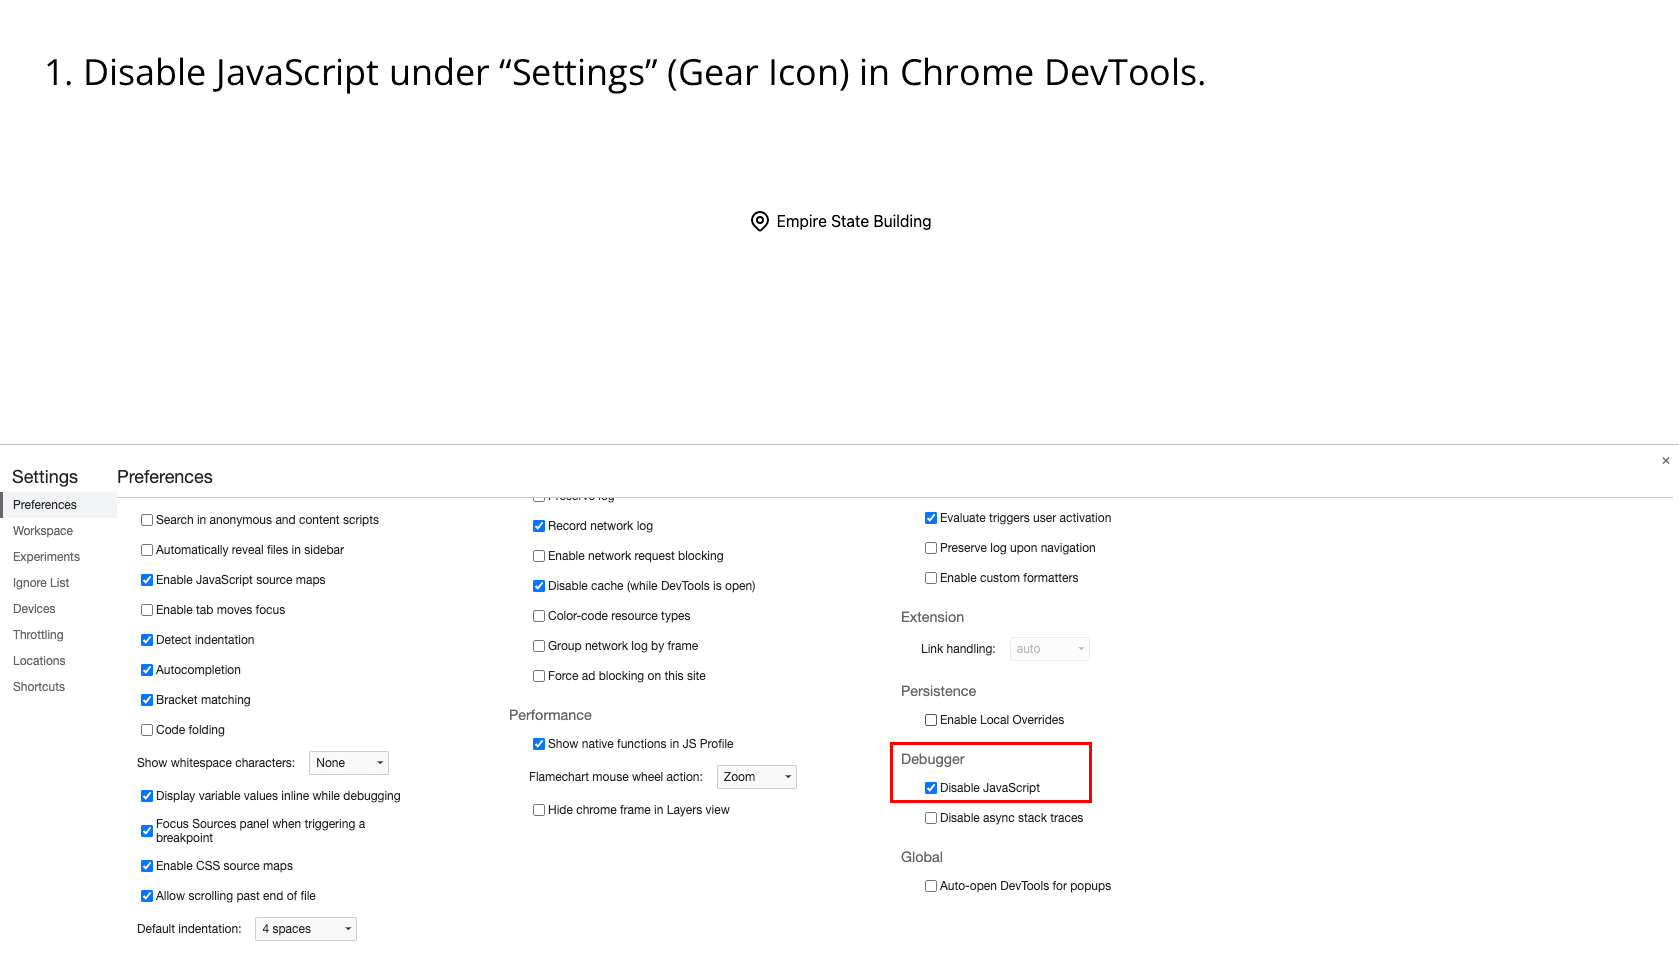Image resolution: width=1679 pixels, height=968 pixels.
Task: Check Auto-open DevTools for popups
Action: pyautogui.click(x=931, y=886)
